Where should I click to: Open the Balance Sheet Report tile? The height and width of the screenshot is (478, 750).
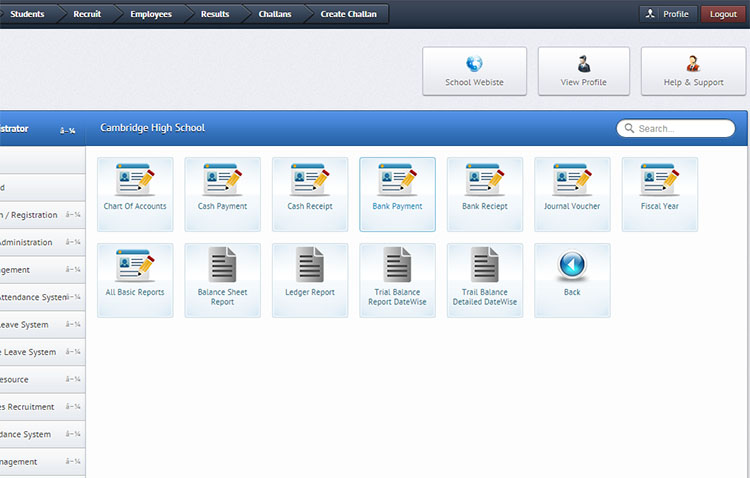pyautogui.click(x=222, y=280)
